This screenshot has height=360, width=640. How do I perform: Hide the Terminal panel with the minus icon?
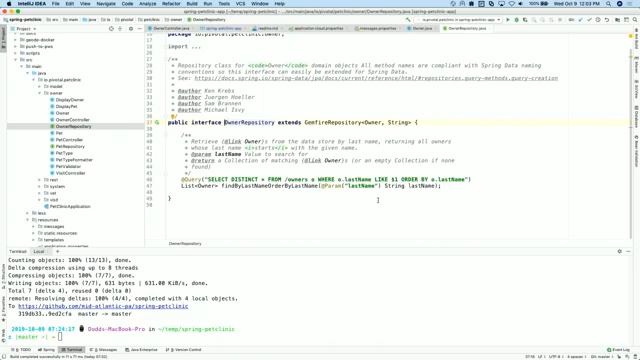(x=629, y=251)
